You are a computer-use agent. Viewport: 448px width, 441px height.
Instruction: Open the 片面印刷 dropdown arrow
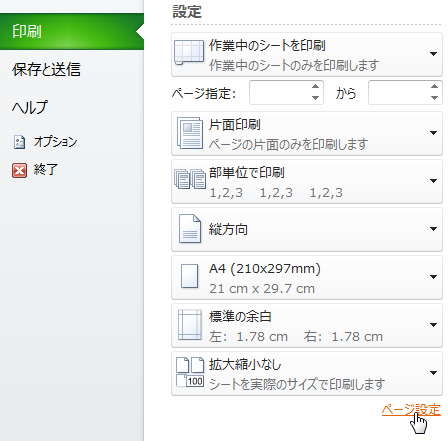(433, 133)
